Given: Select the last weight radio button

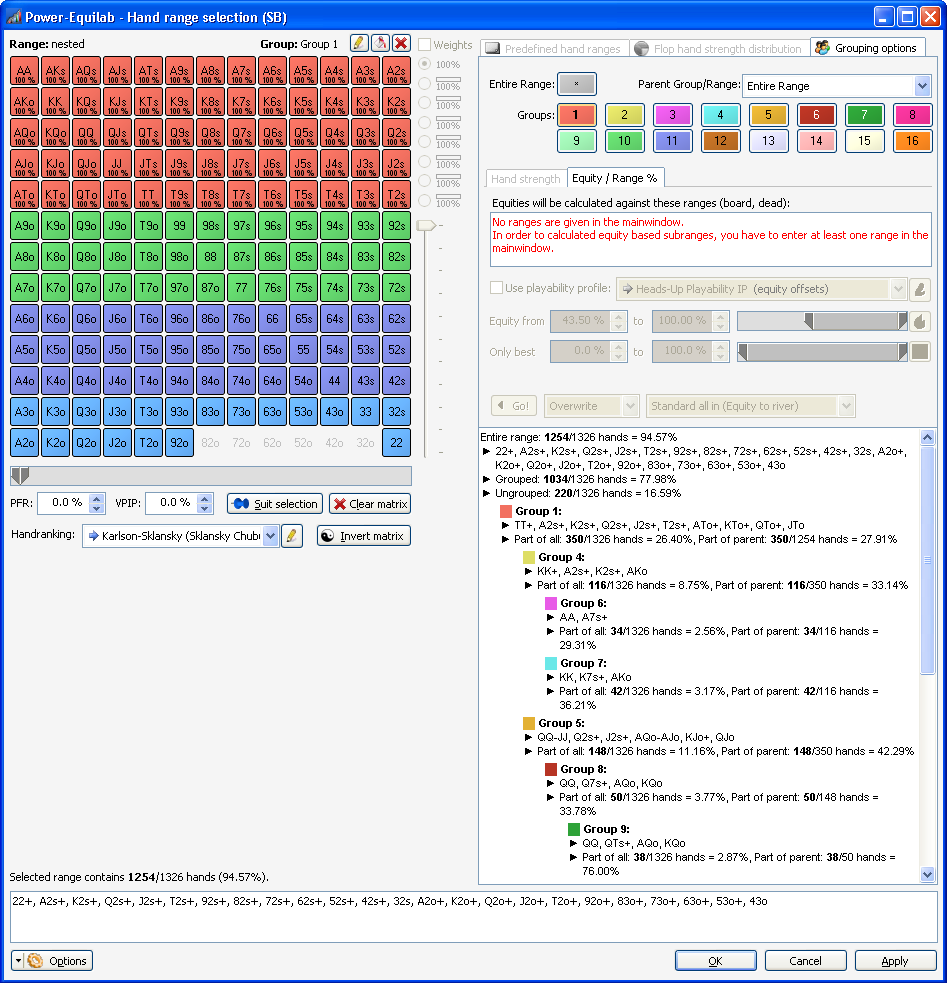Looking at the screenshot, I should [425, 201].
